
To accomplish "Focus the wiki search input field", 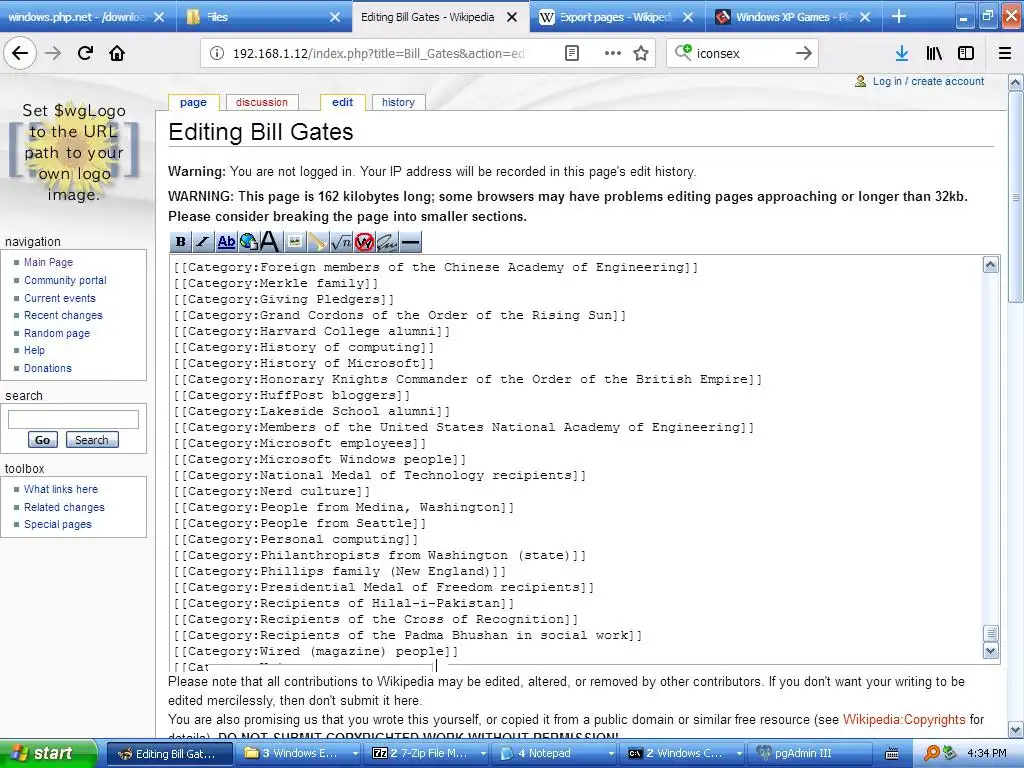I will (73, 419).
